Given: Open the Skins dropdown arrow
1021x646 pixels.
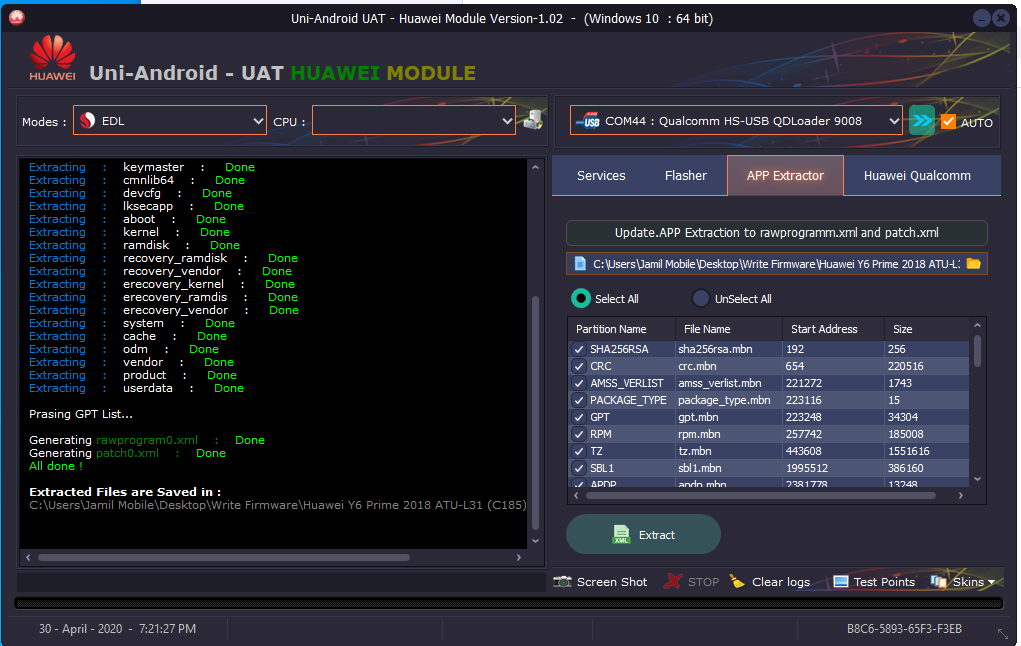Looking at the screenshot, I should point(991,582).
